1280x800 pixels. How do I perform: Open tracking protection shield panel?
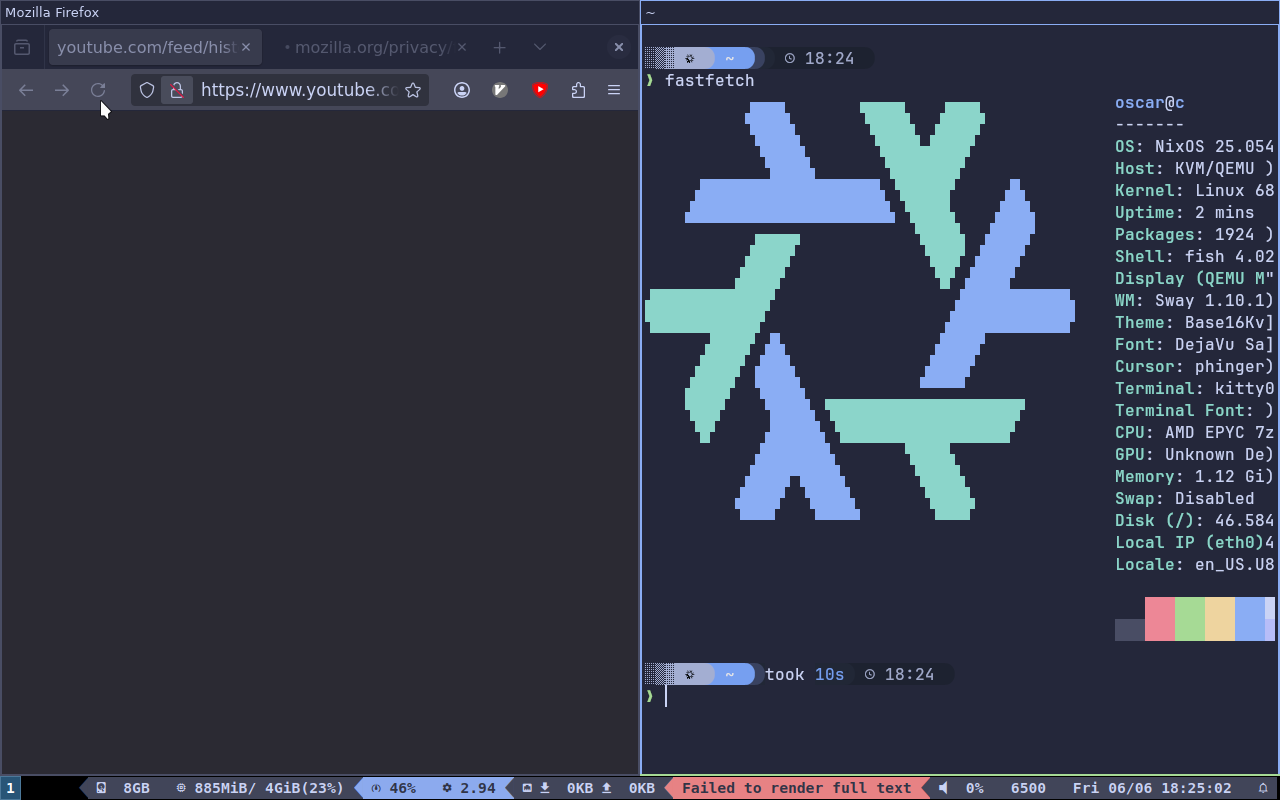(x=147, y=90)
